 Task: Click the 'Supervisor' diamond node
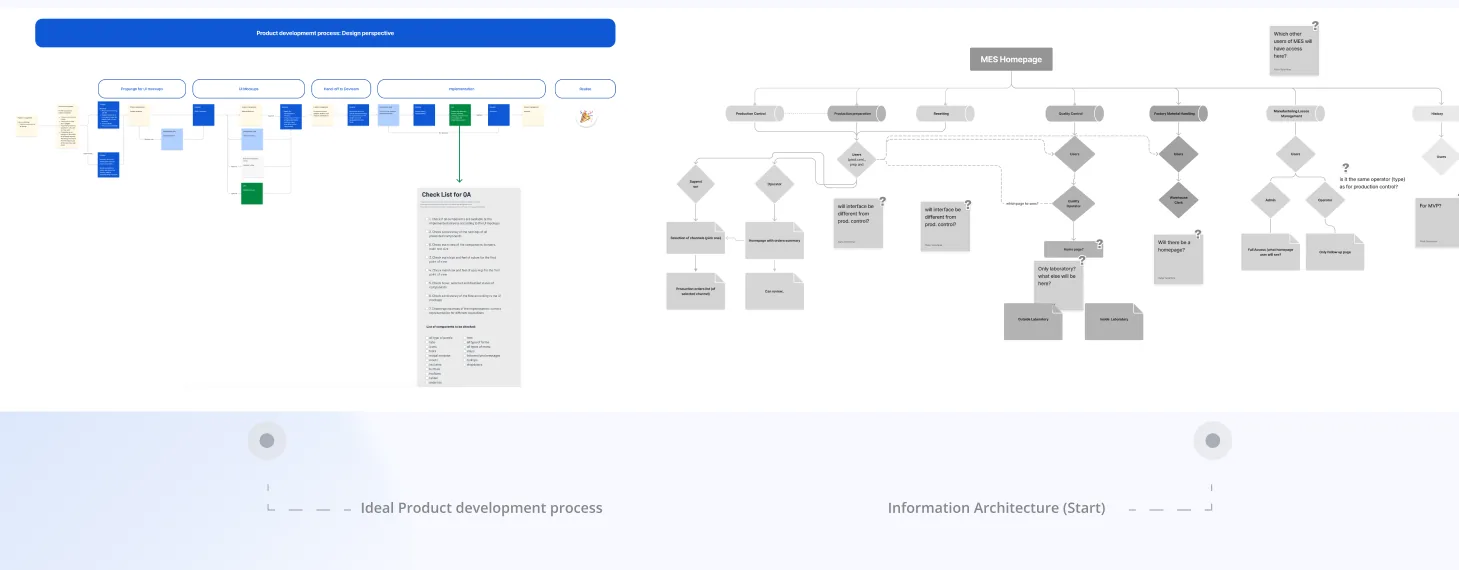695,184
